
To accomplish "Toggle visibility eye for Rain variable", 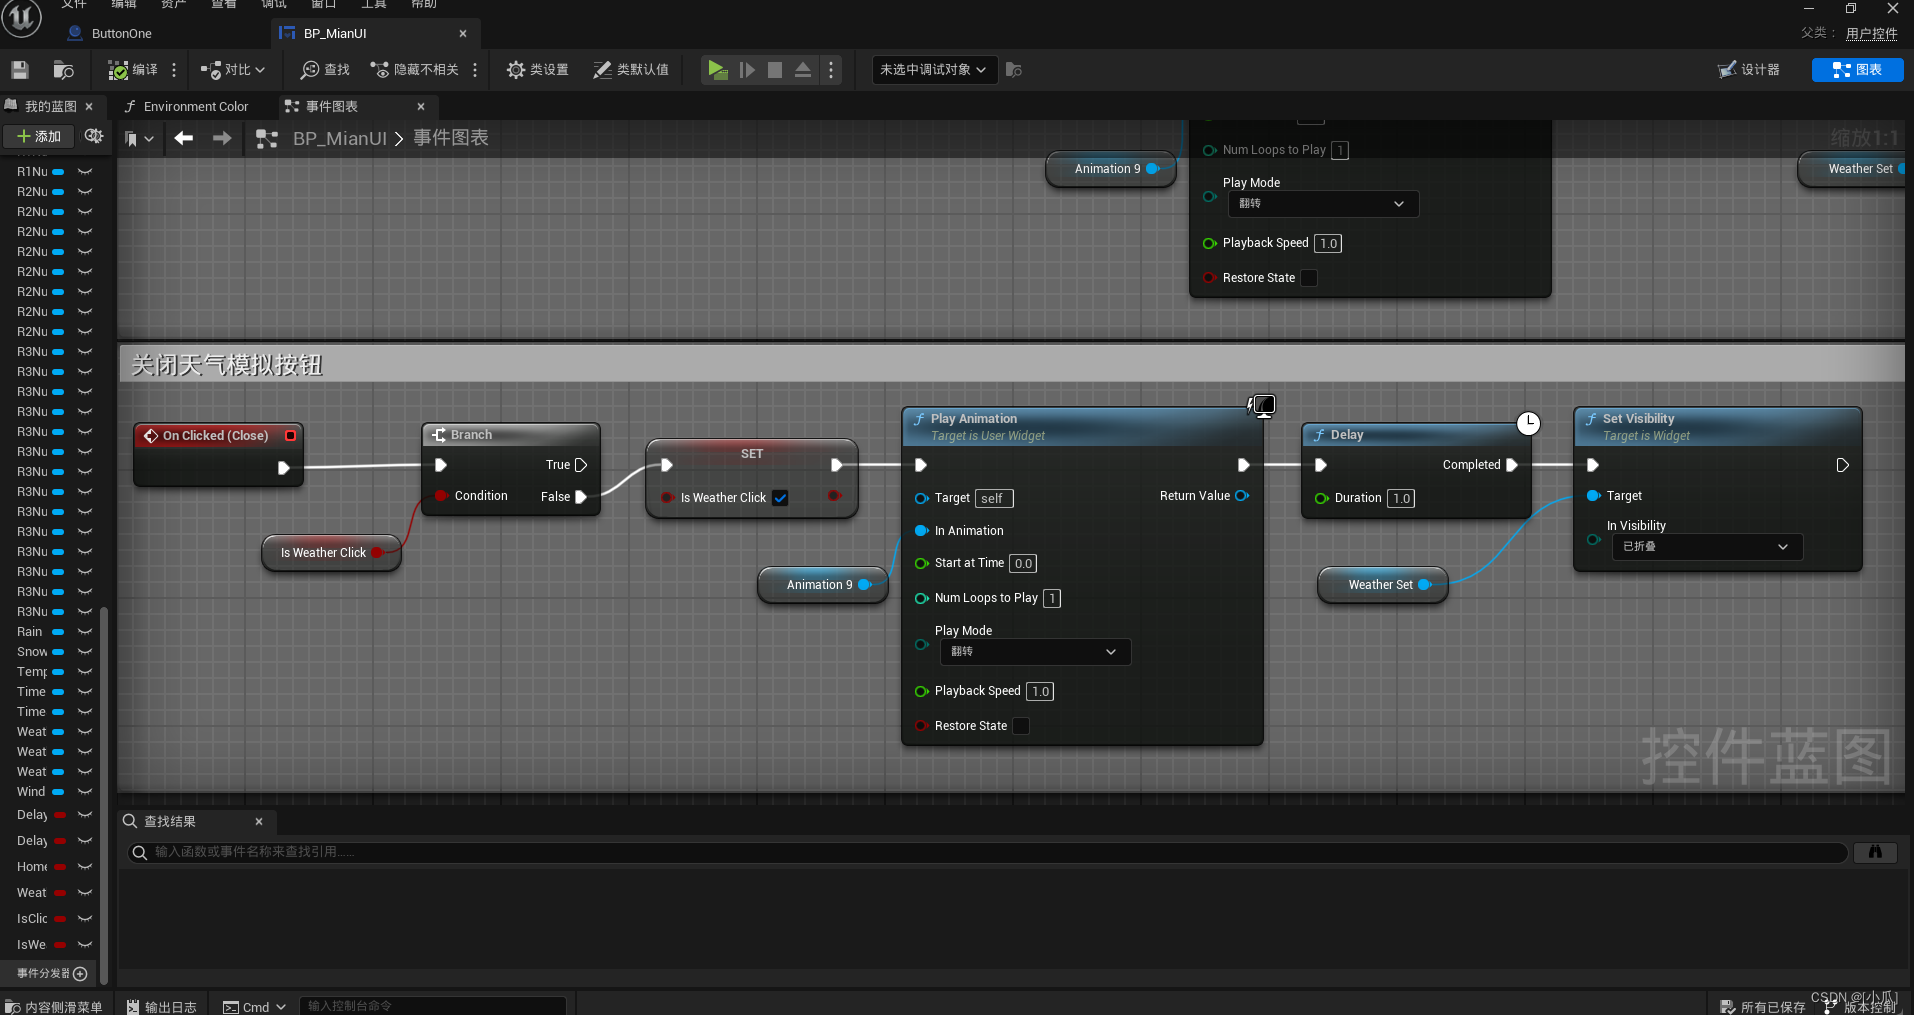I will [x=85, y=632].
